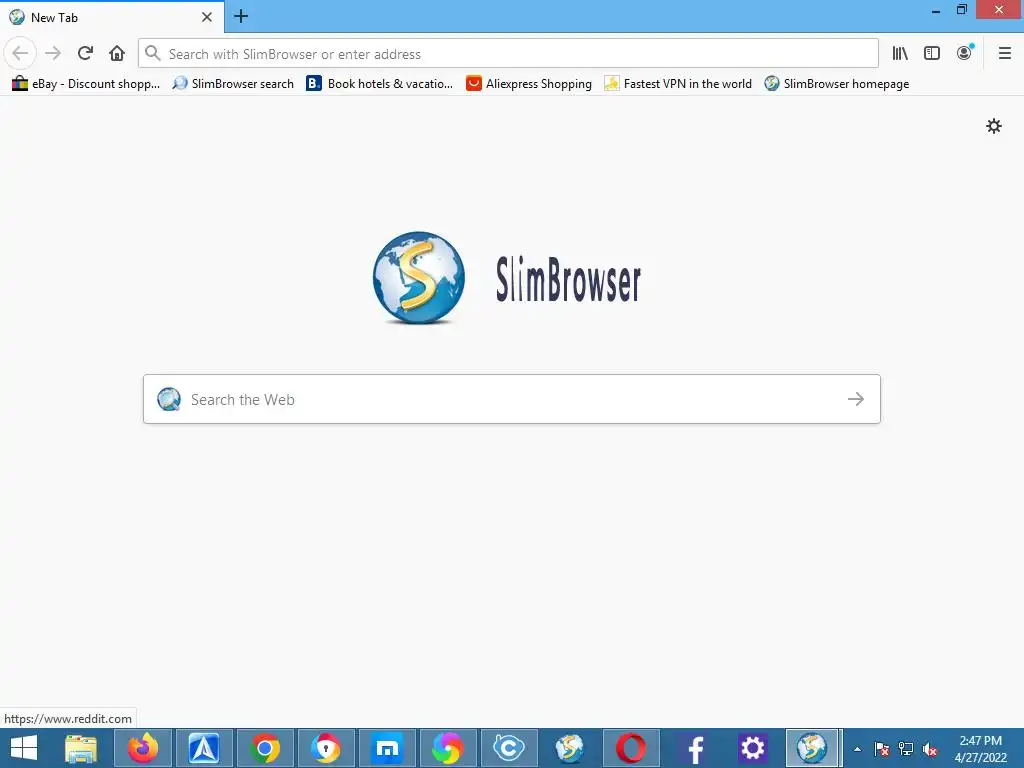Launch Google Chrome from taskbar
Viewport: 1024px width, 768px height.
coord(265,748)
